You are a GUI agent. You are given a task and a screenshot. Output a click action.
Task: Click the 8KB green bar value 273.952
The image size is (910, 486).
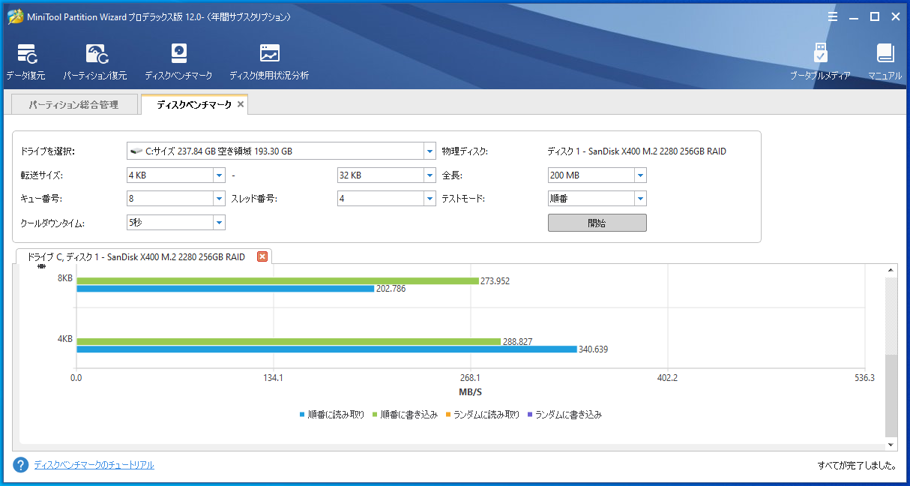(x=495, y=281)
